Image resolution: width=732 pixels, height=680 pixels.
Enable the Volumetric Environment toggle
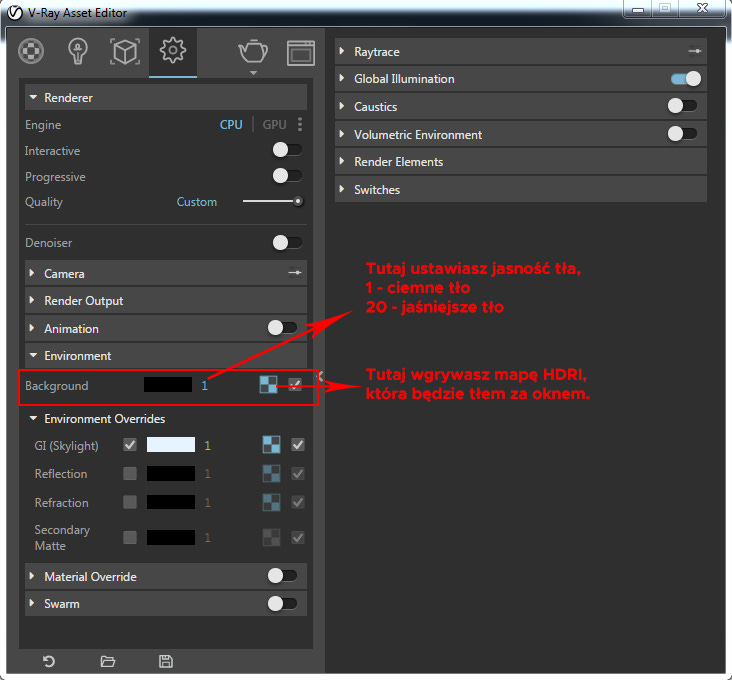pos(682,134)
